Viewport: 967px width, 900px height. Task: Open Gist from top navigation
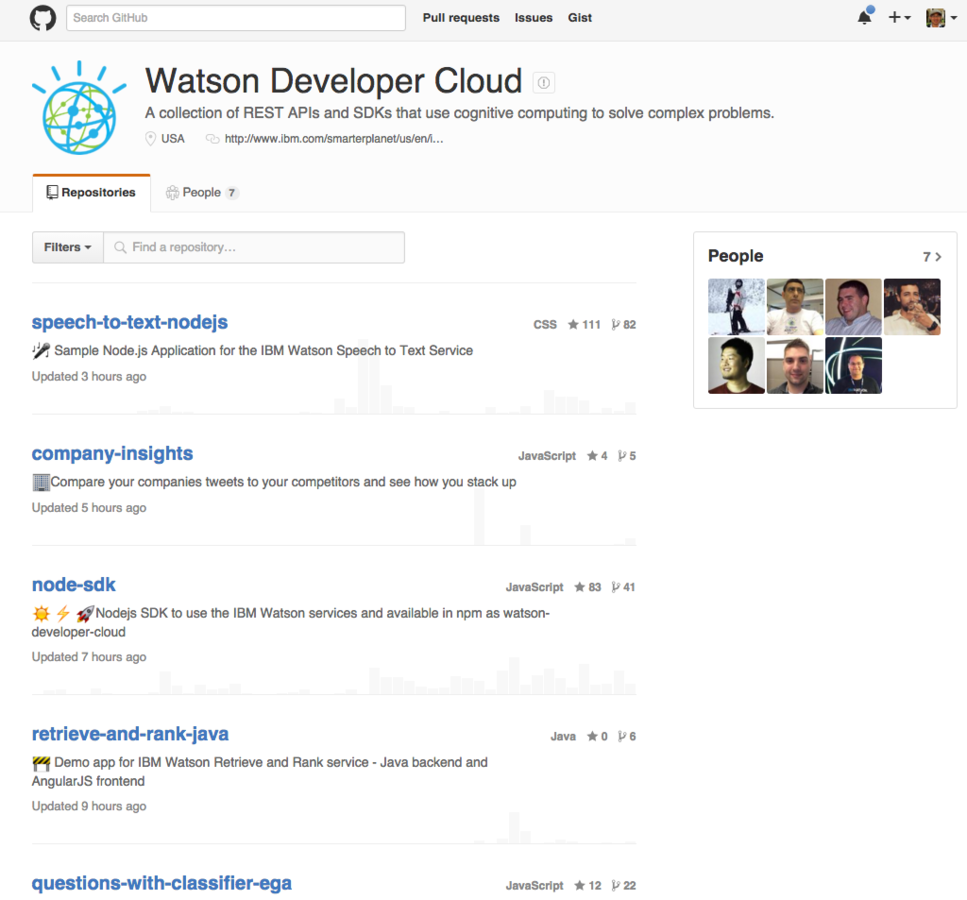coord(580,18)
